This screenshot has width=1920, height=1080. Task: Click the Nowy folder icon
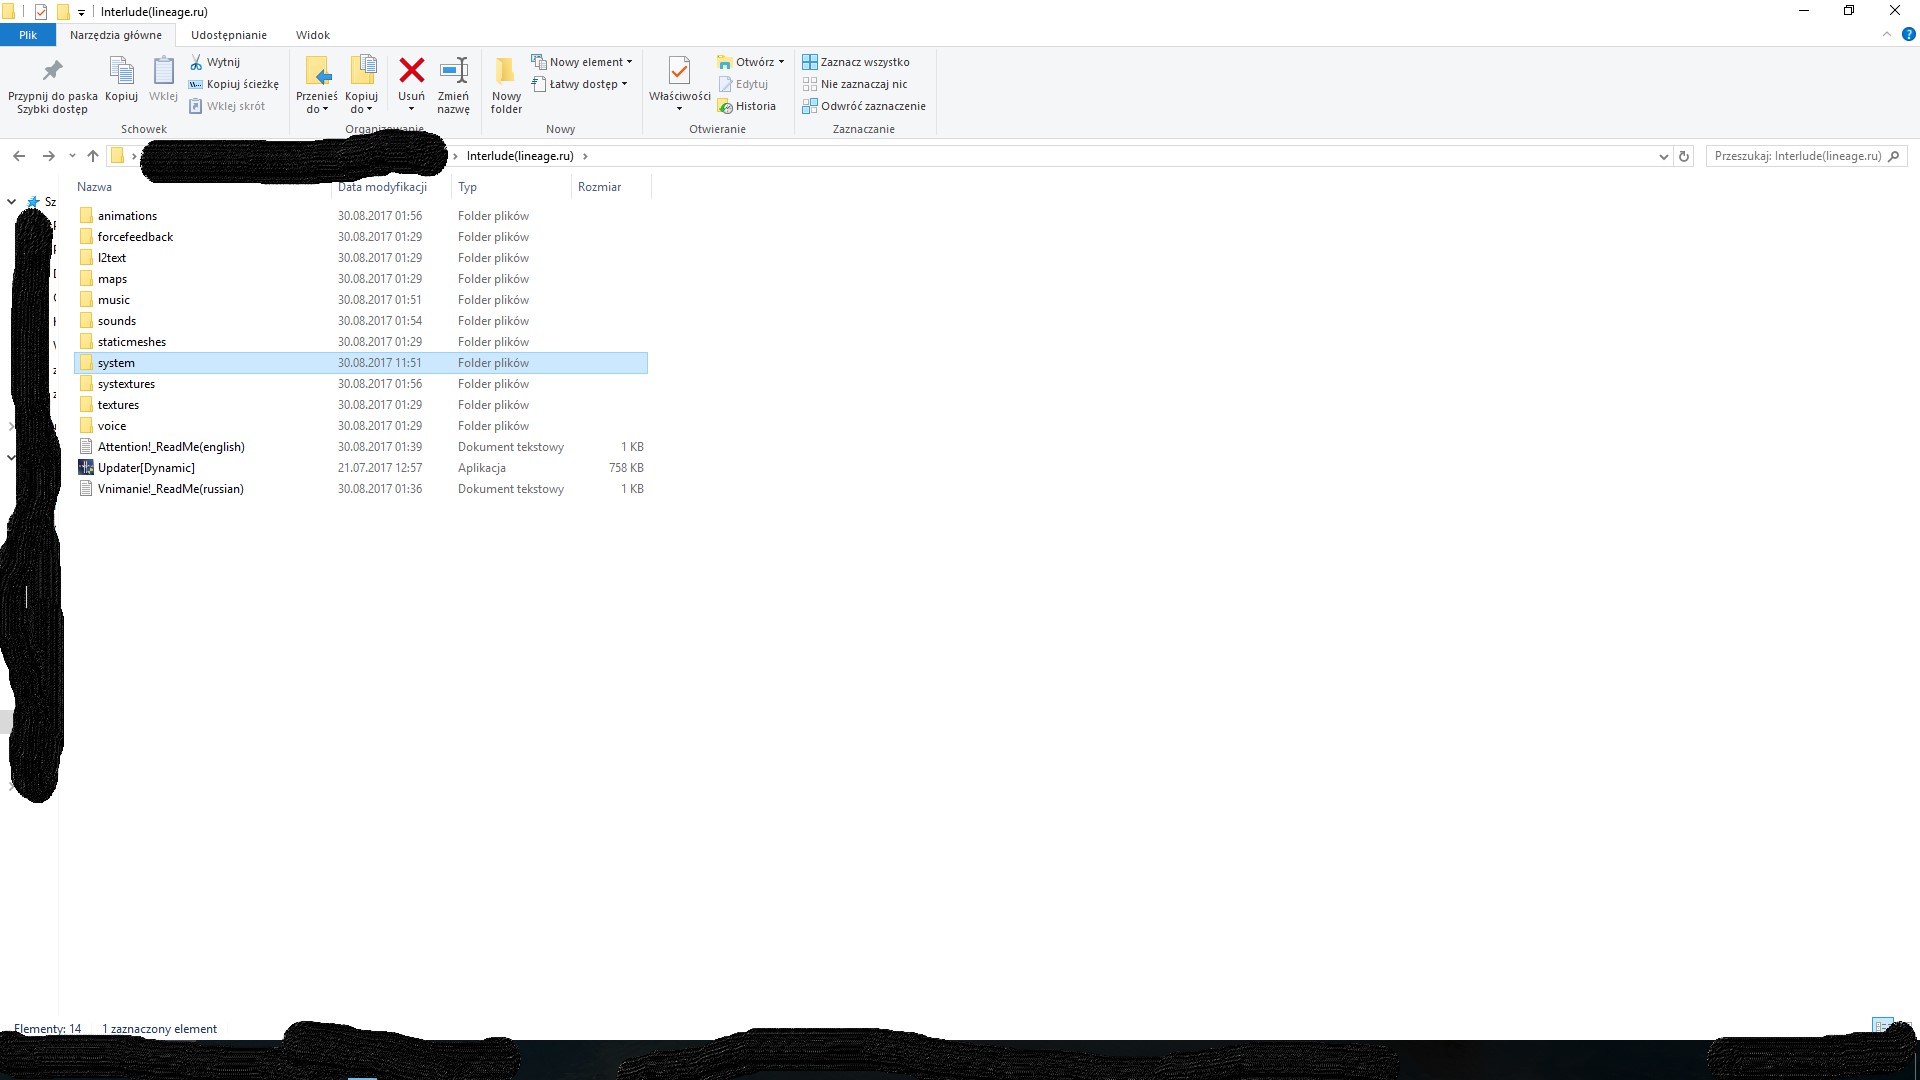pos(506,71)
